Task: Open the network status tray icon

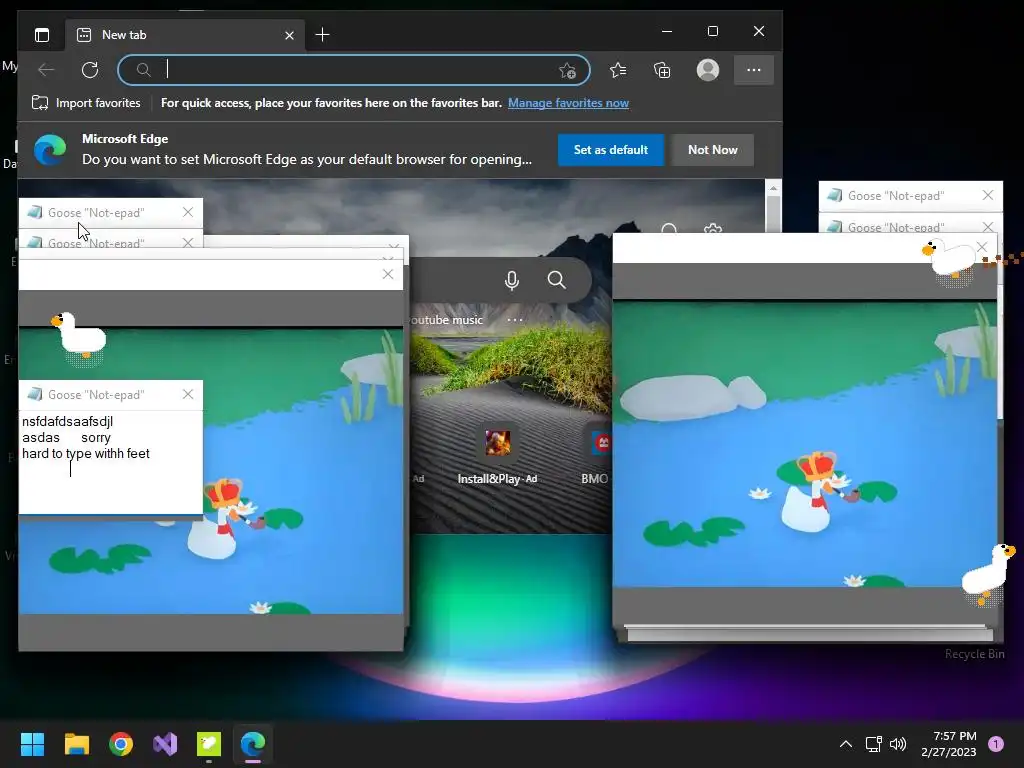Action: click(873, 744)
